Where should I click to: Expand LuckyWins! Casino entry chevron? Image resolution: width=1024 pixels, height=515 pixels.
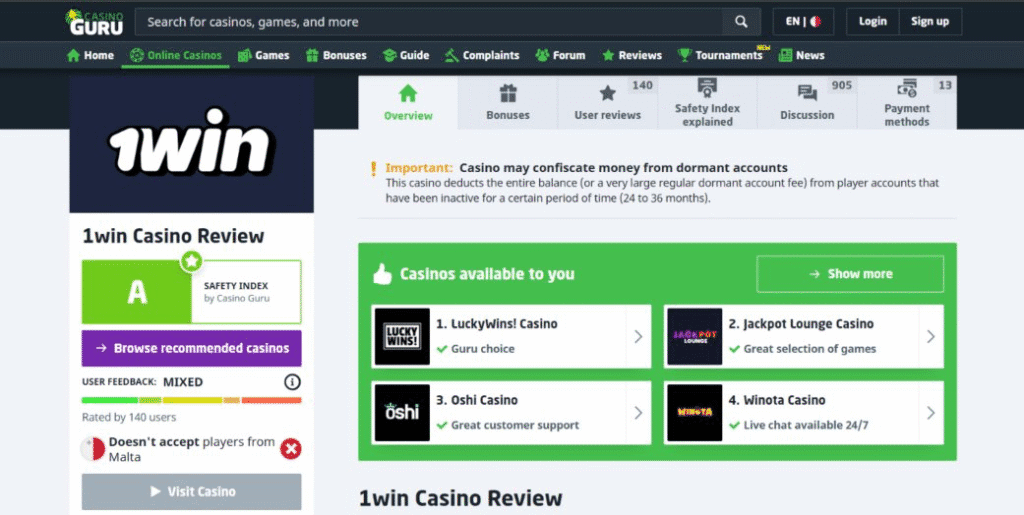point(638,336)
